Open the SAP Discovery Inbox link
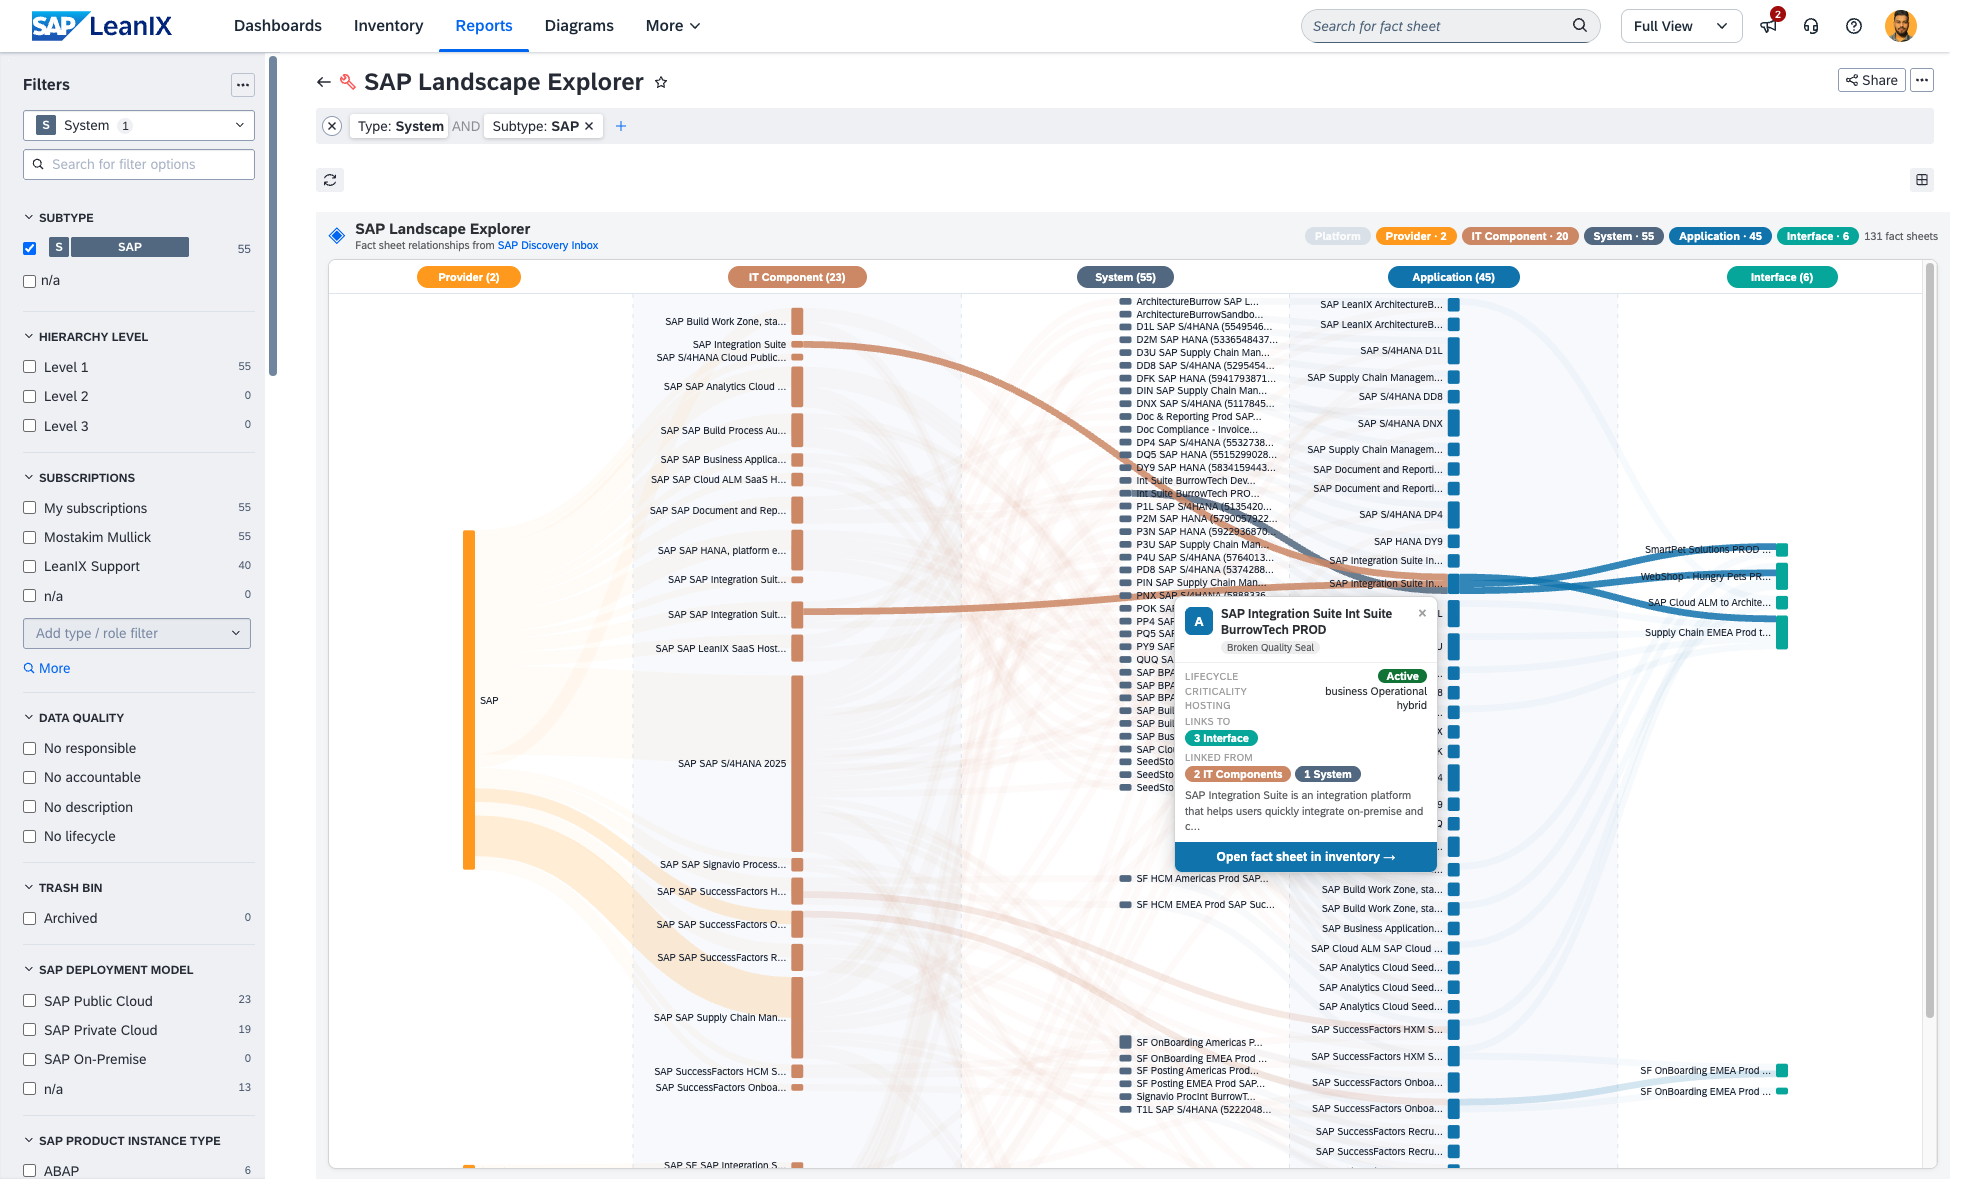Screen dimensions: 1965x1179 548,246
